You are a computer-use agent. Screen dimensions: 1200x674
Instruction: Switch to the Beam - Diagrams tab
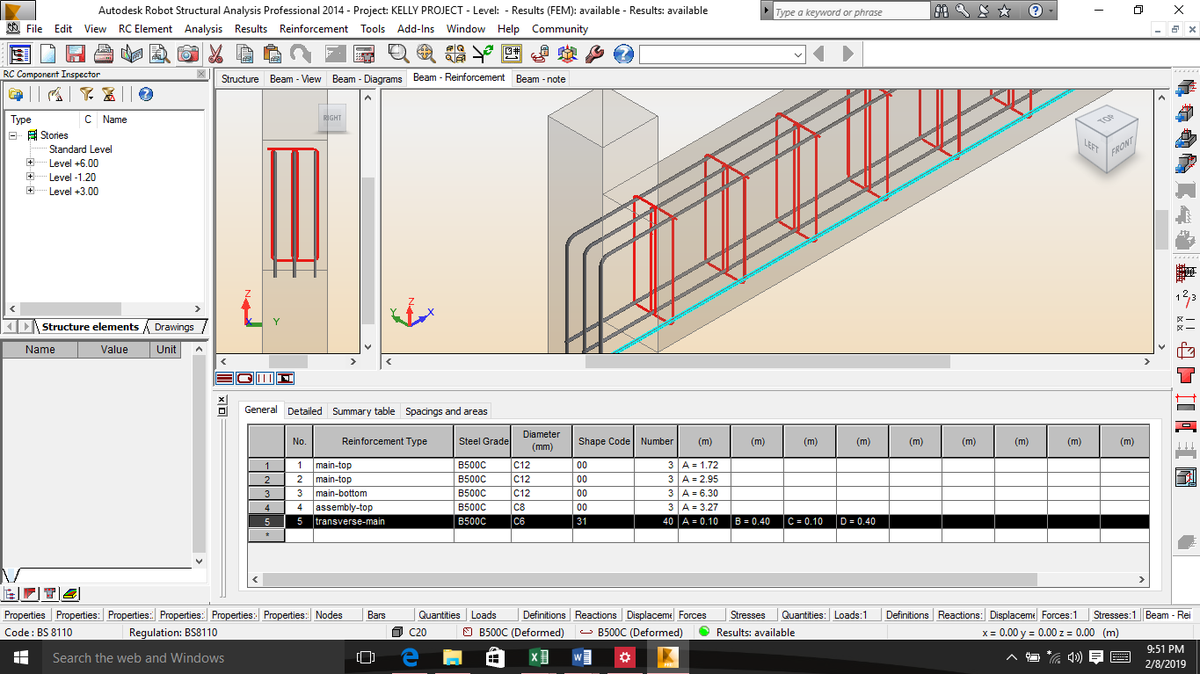pyautogui.click(x=366, y=78)
